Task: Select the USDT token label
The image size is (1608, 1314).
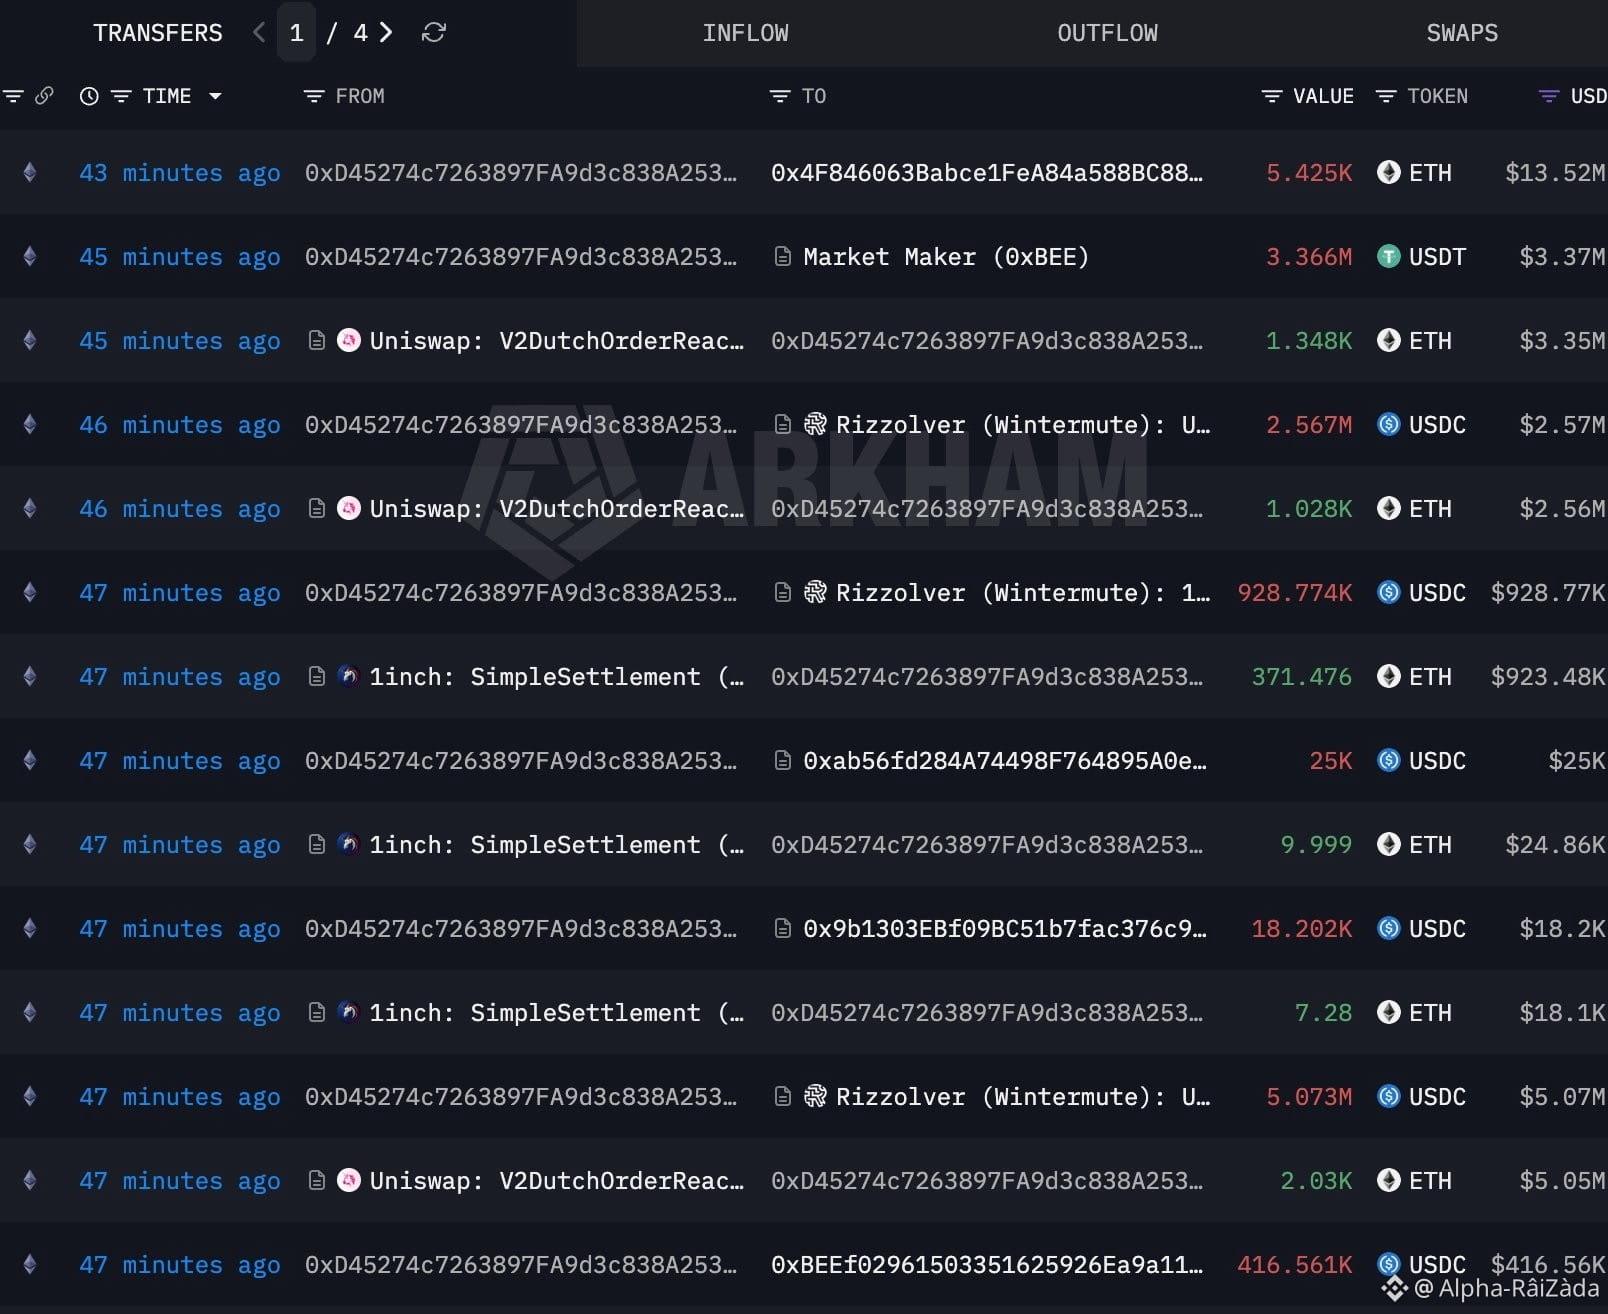Action: (1437, 256)
